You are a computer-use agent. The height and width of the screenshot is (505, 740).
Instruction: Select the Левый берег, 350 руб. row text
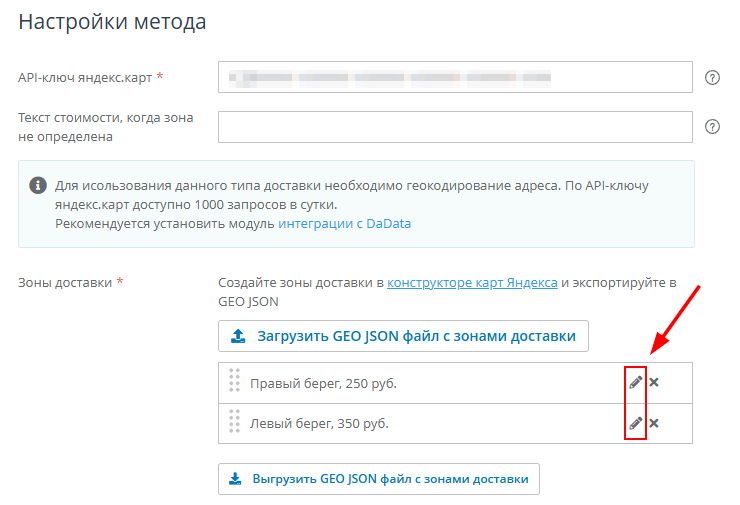pos(319,424)
